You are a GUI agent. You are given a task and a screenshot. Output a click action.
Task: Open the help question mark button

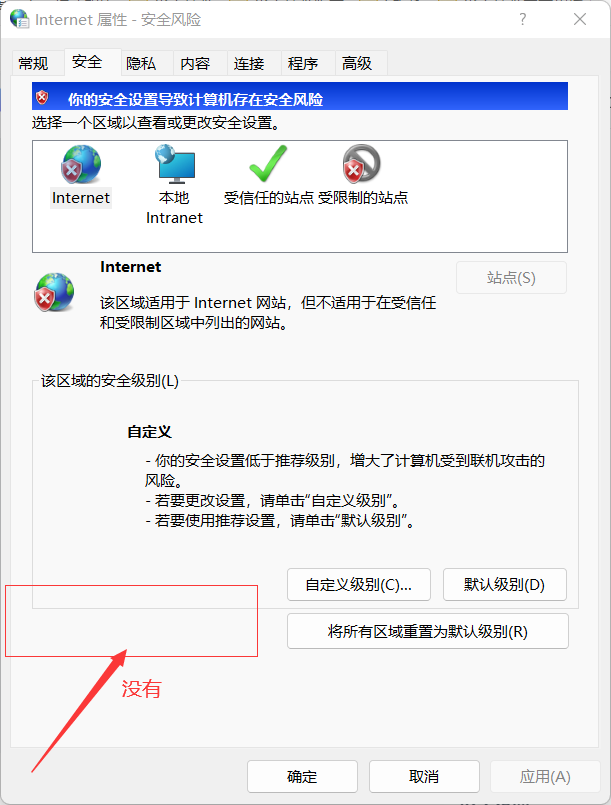523,20
